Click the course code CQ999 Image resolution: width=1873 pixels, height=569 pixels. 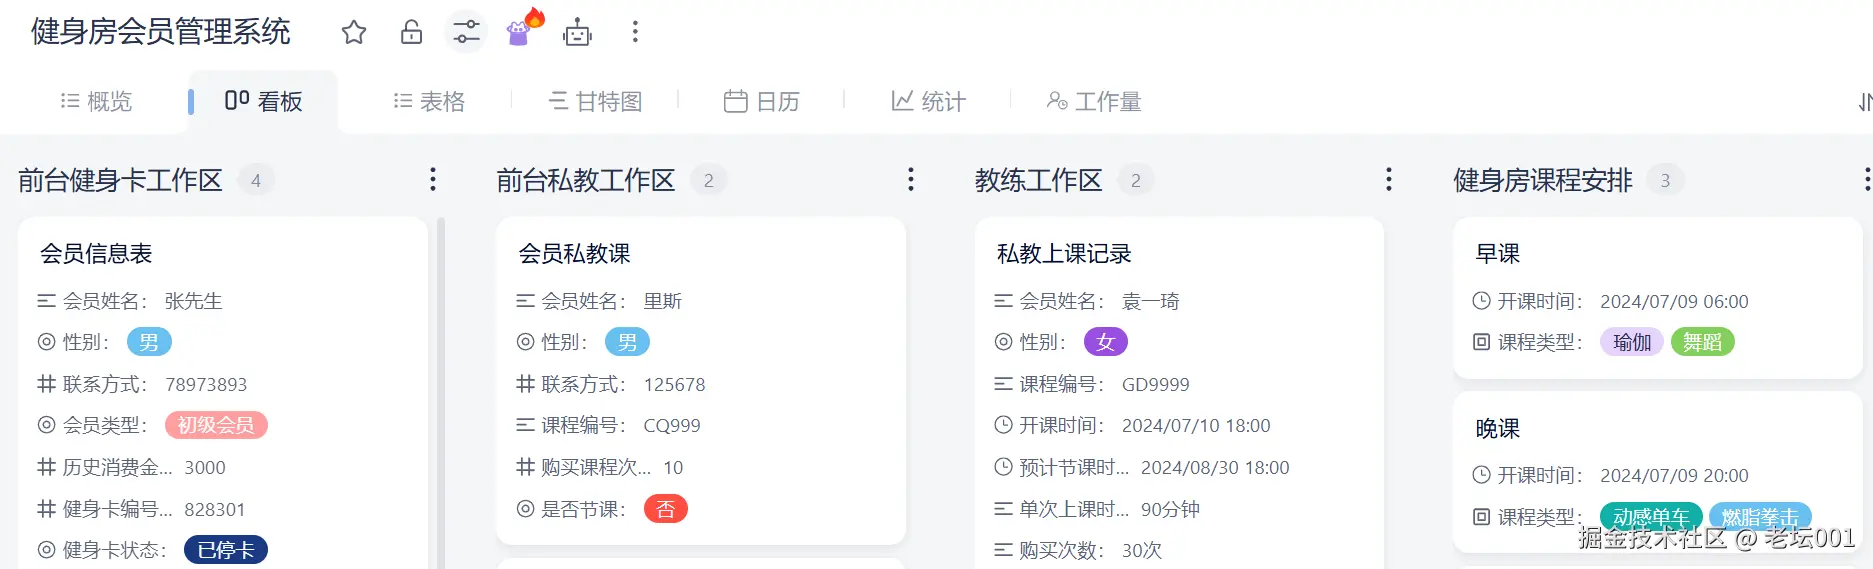click(672, 425)
